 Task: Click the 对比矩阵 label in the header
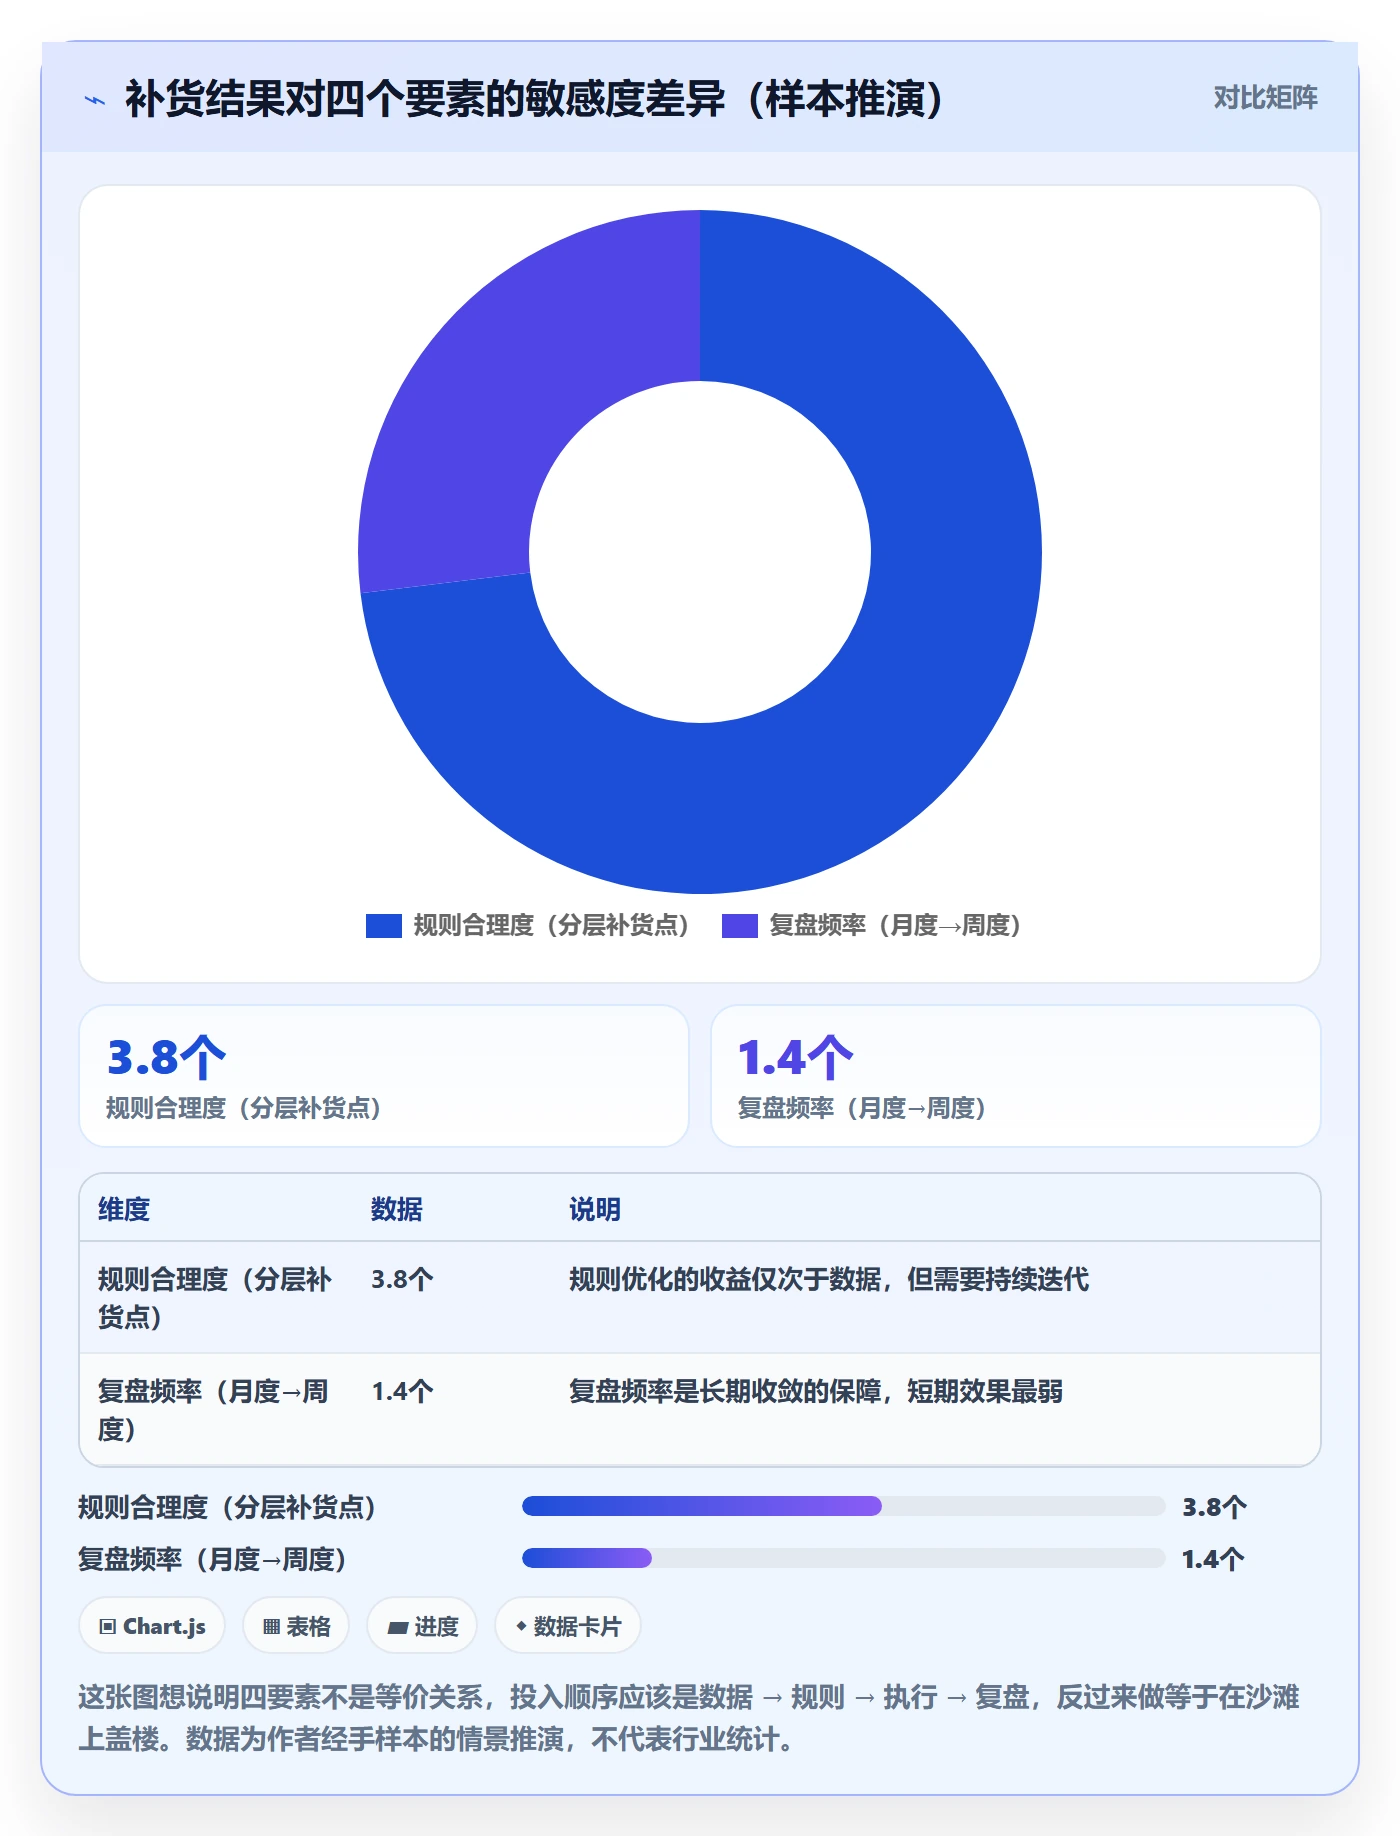(1265, 97)
